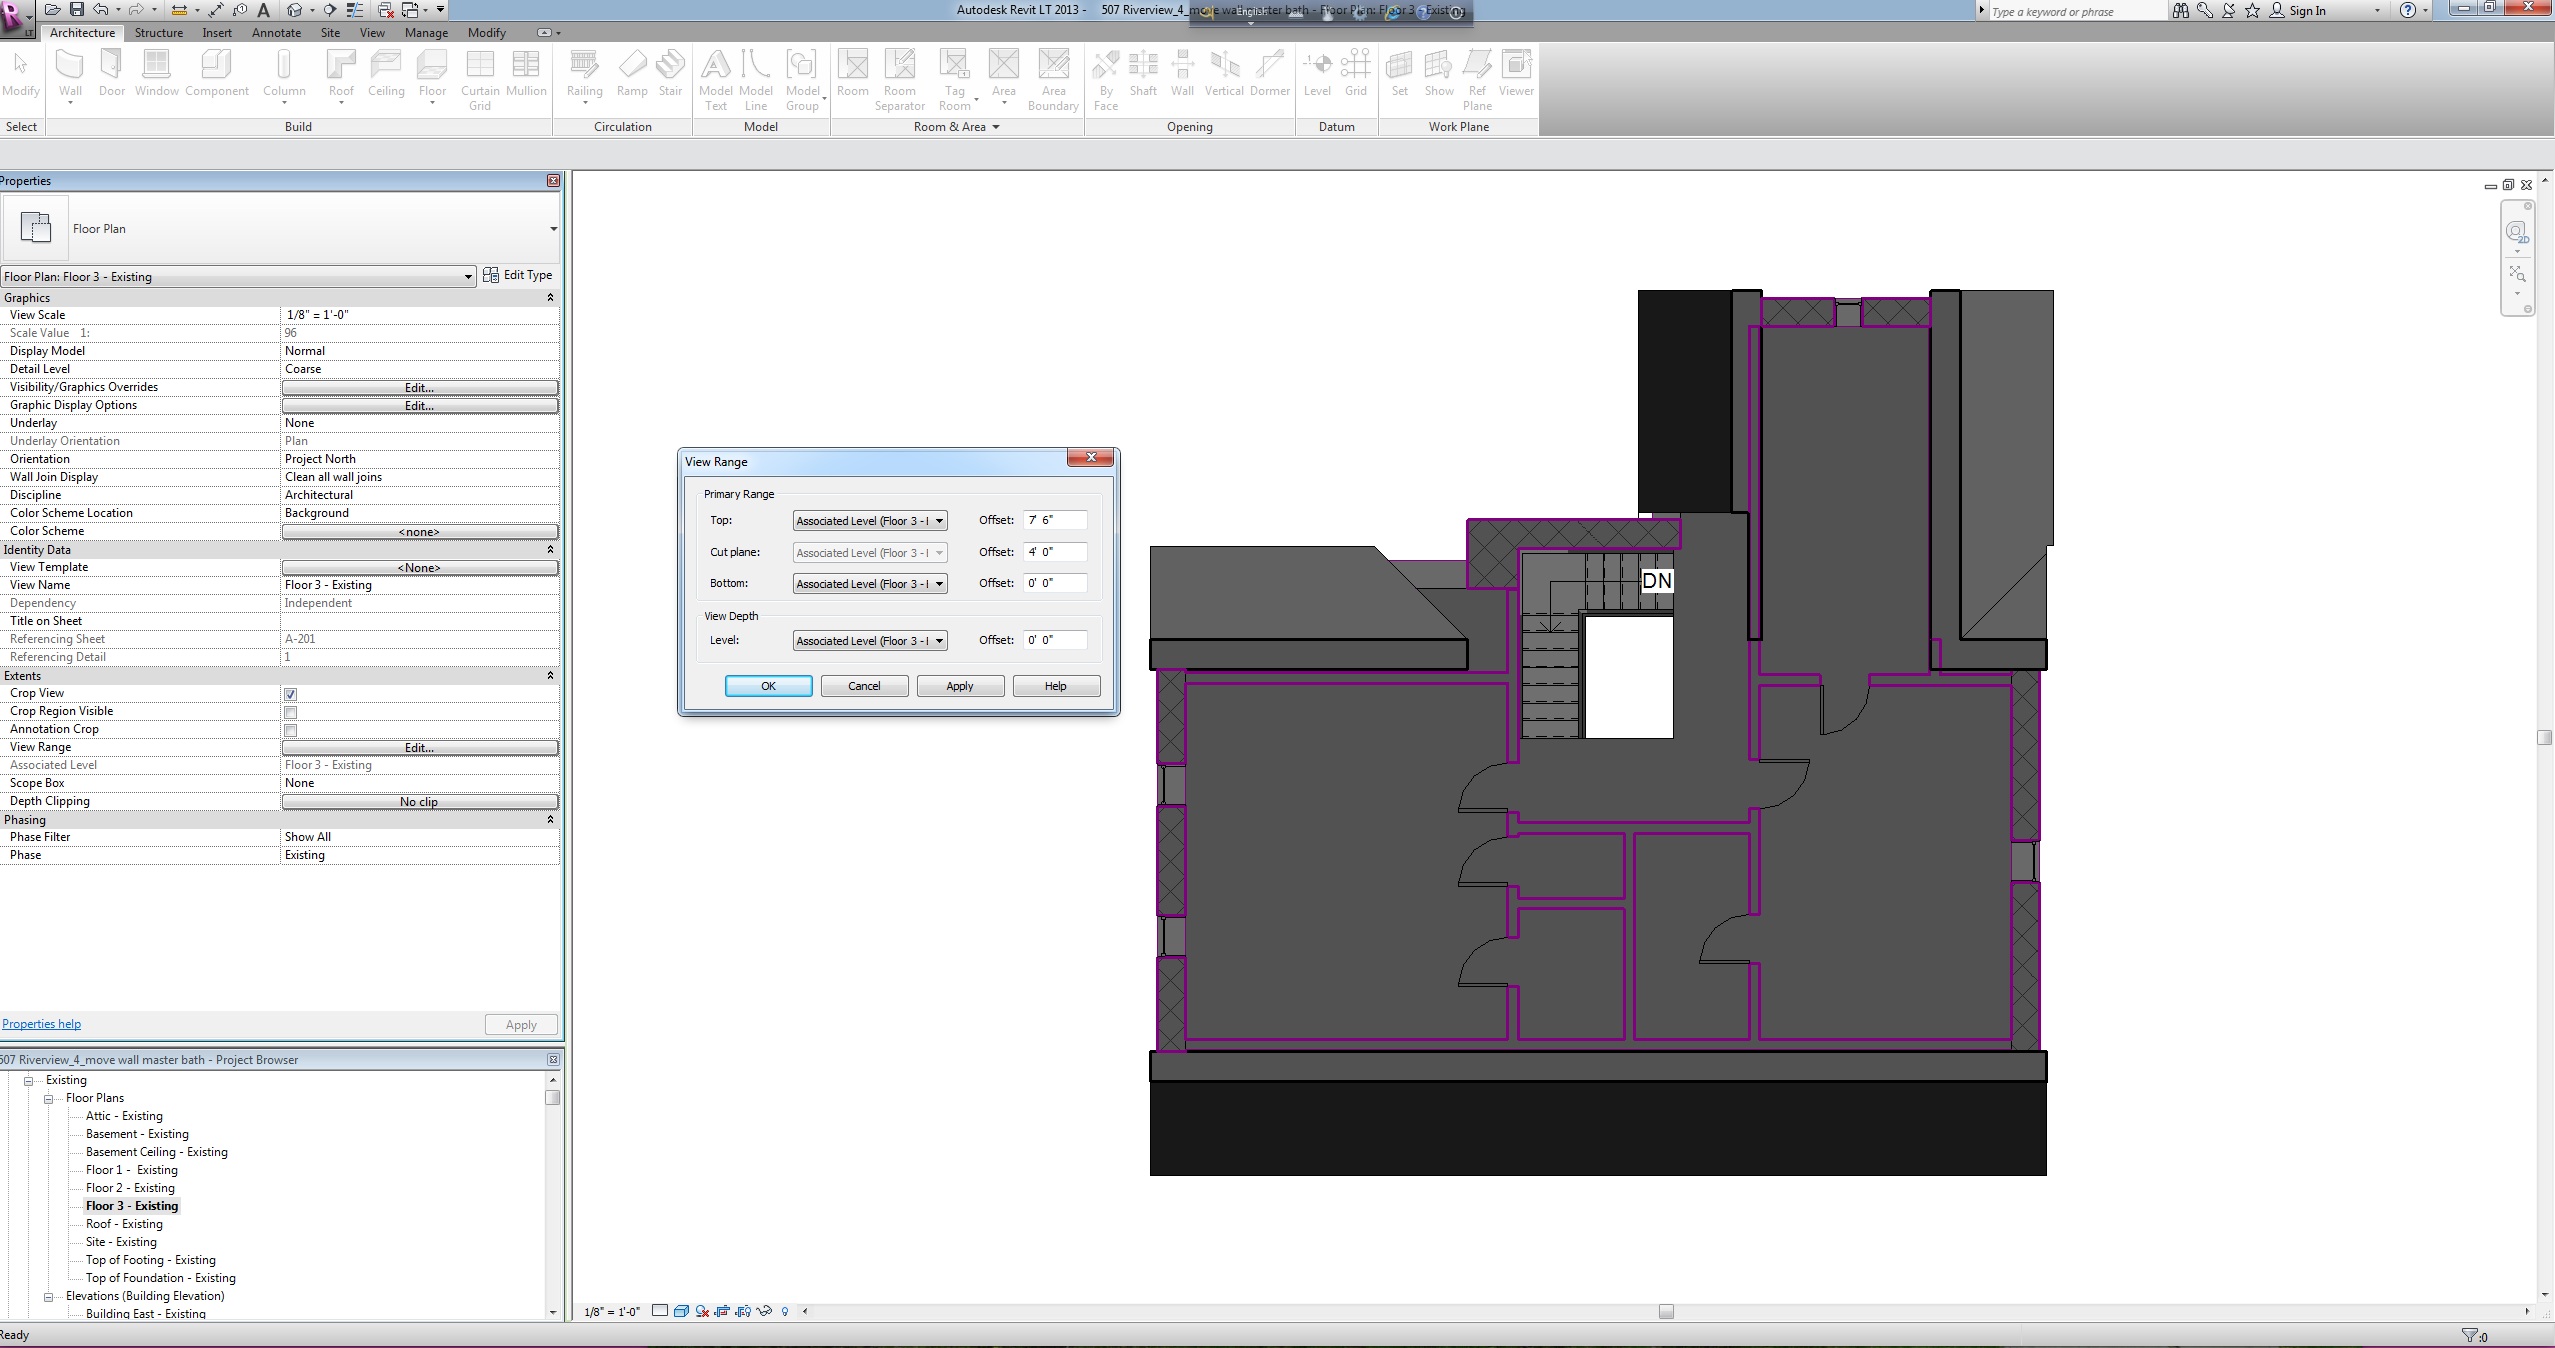Viewport: 2555px width, 1348px height.
Task: Collapse the Floor Plans tree node
Action: point(48,1098)
